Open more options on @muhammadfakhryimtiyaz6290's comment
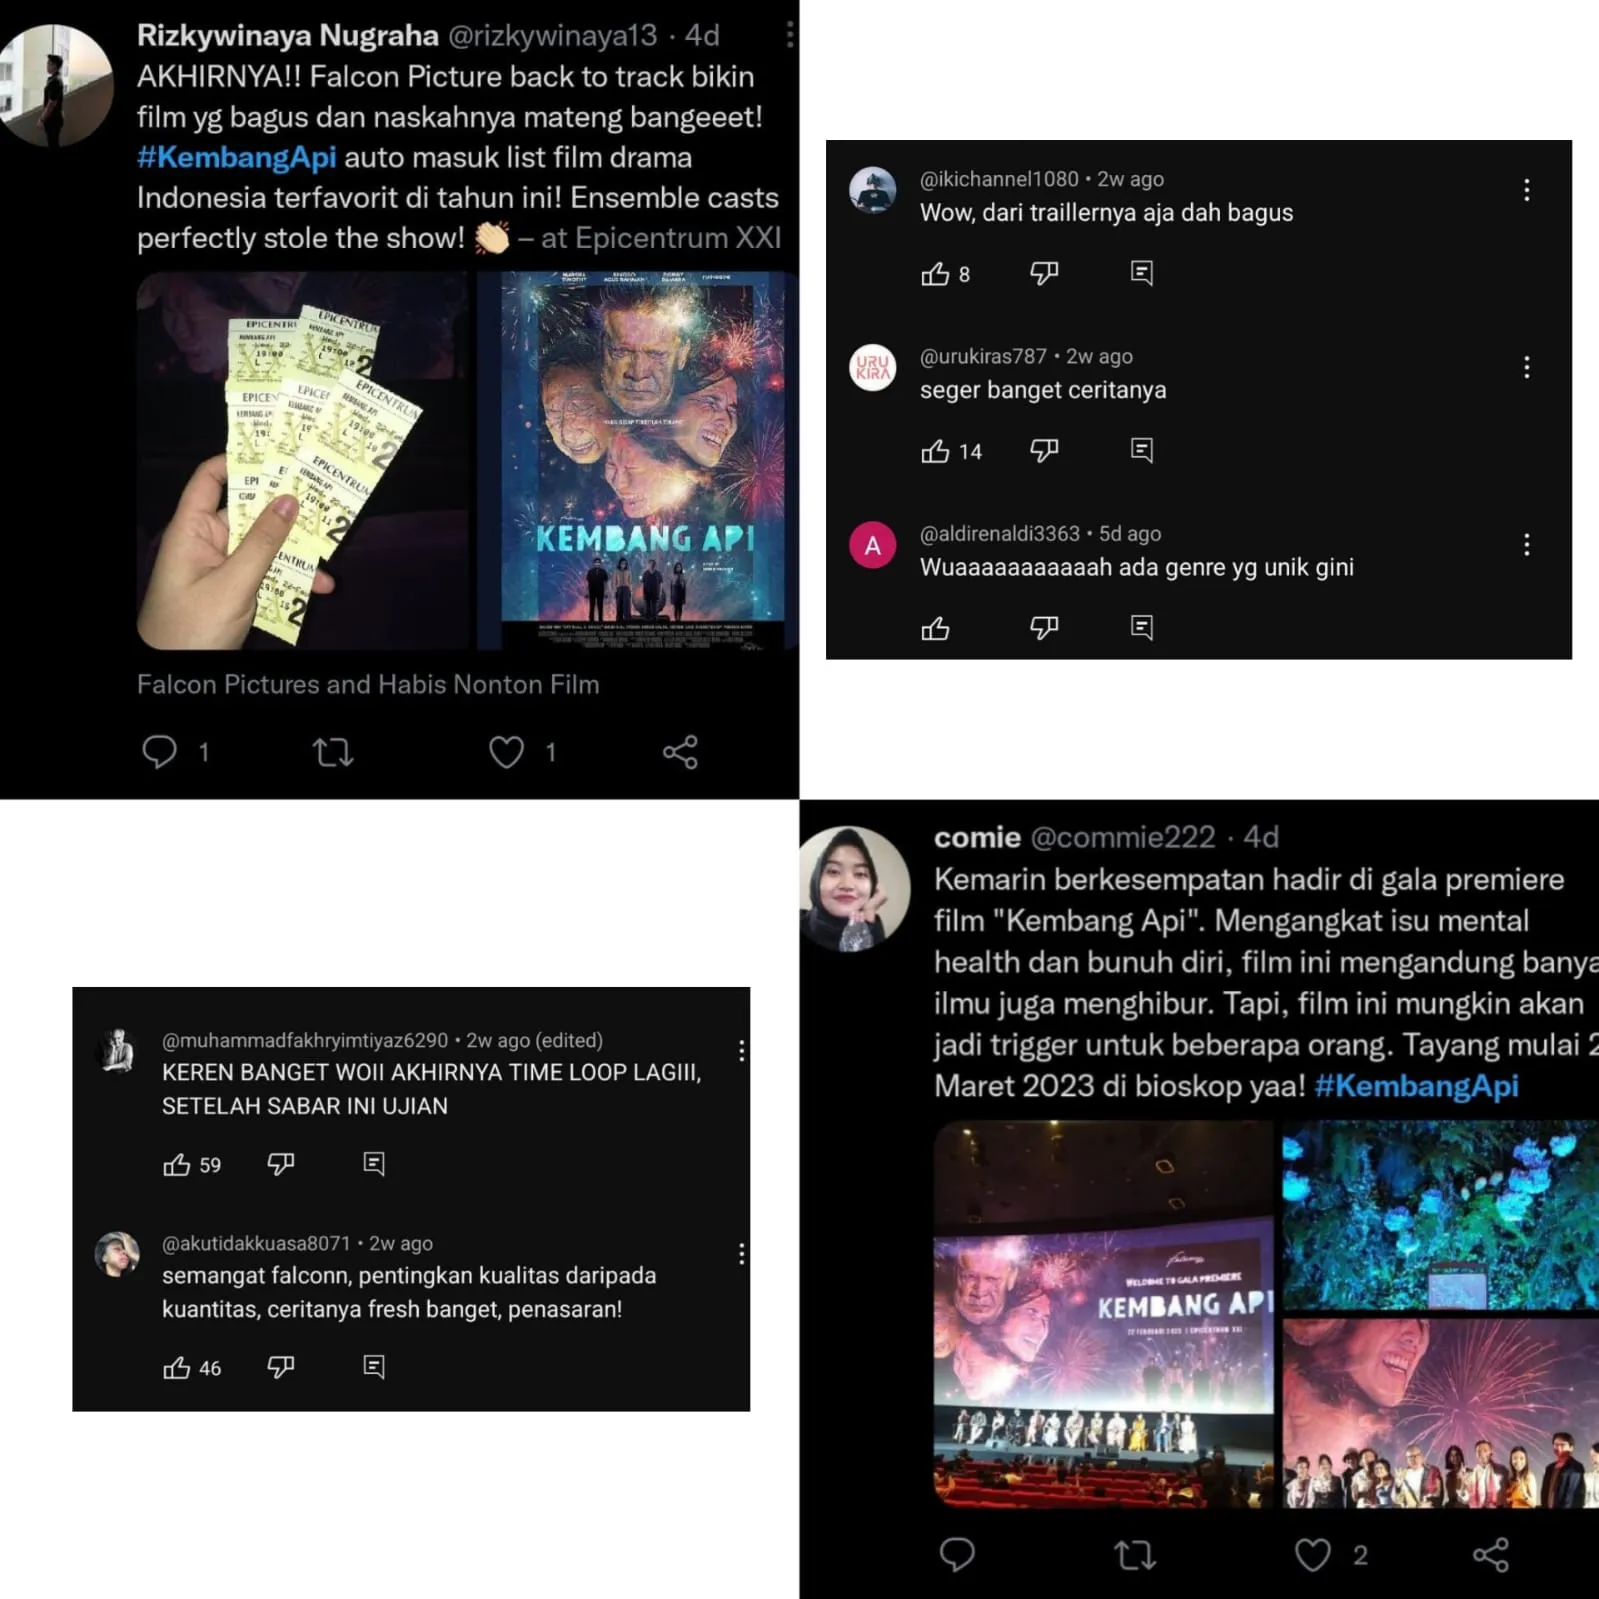 click(x=741, y=1050)
